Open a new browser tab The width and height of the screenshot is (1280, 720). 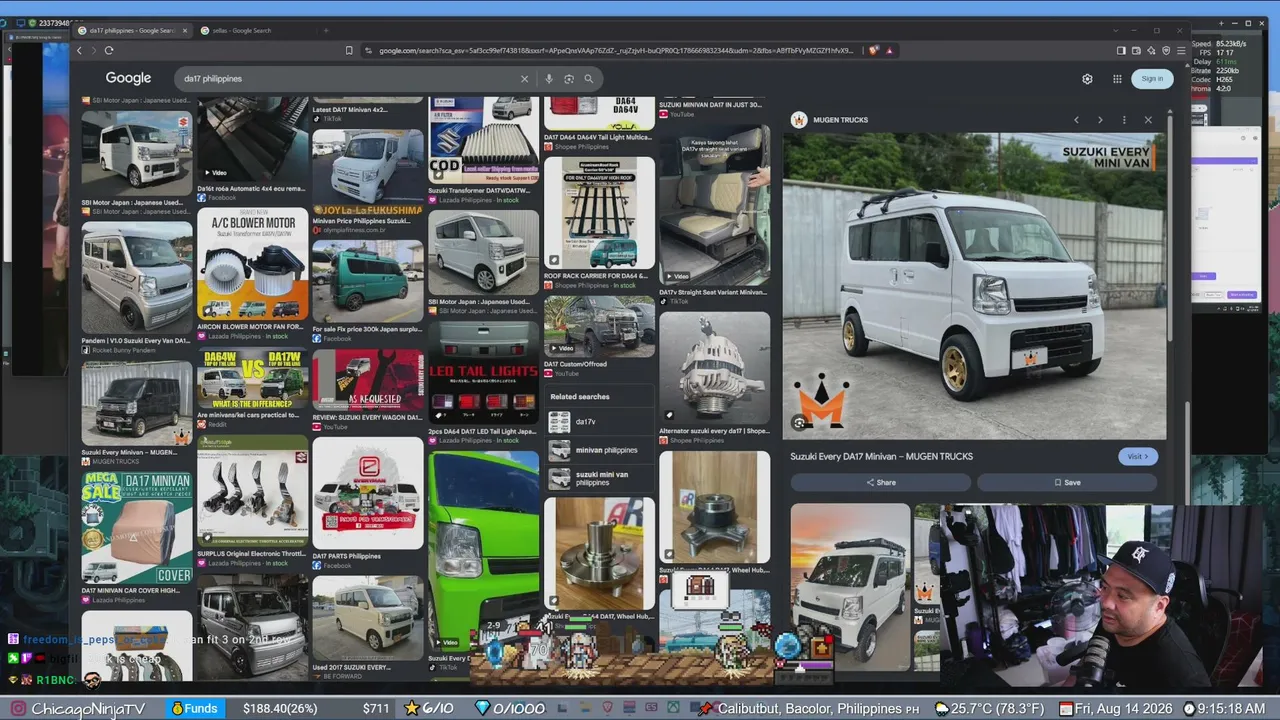(x=325, y=31)
